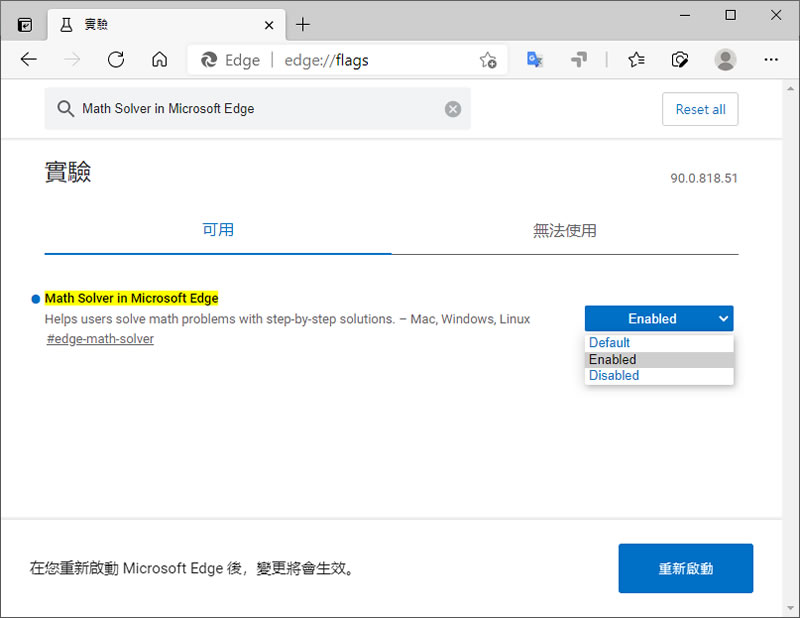This screenshot has width=800, height=618.
Task: Choose Enabled from the dropdown list
Action: click(659, 359)
